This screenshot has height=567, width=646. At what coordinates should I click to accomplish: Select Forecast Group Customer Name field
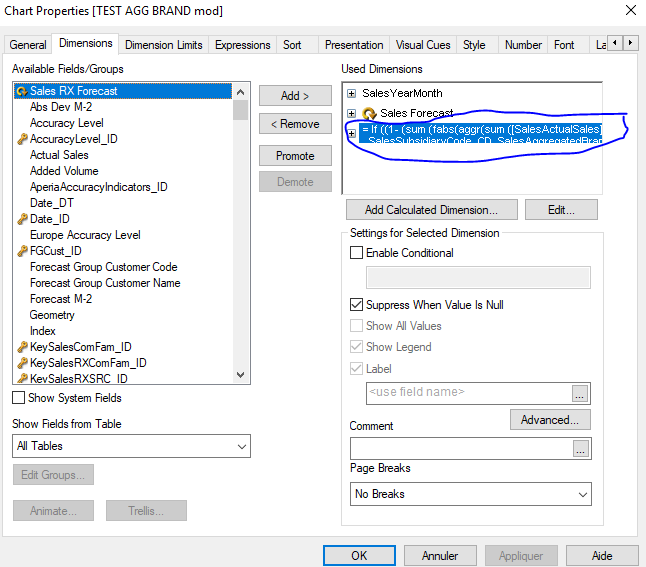[x=105, y=283]
